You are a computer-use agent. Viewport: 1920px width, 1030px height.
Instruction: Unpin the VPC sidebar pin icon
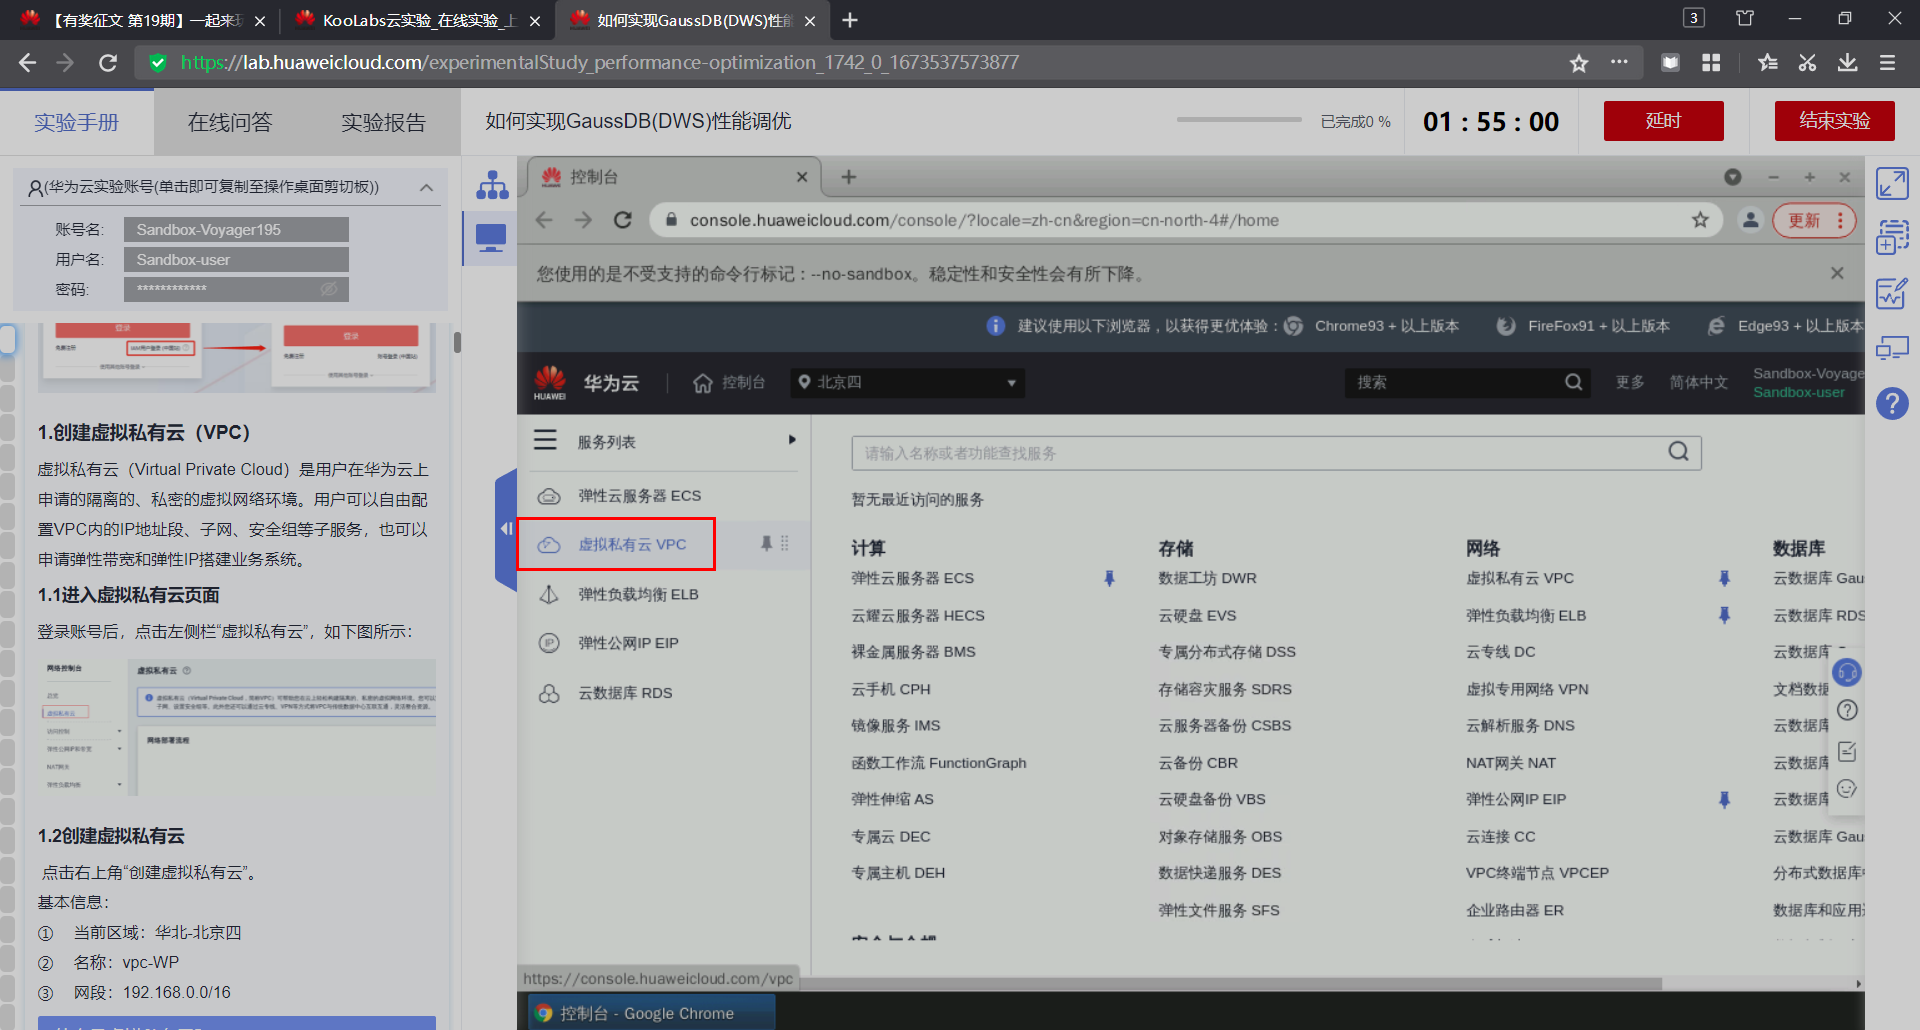[x=766, y=543]
